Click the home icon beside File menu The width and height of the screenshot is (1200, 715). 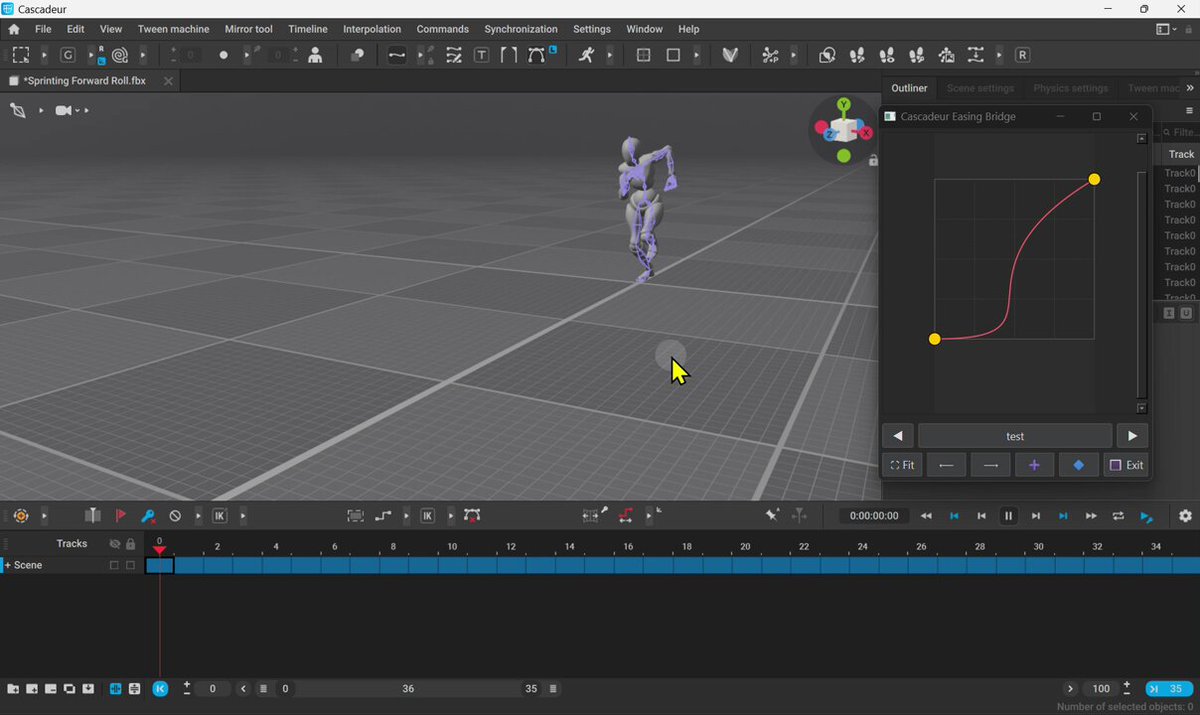coord(14,29)
